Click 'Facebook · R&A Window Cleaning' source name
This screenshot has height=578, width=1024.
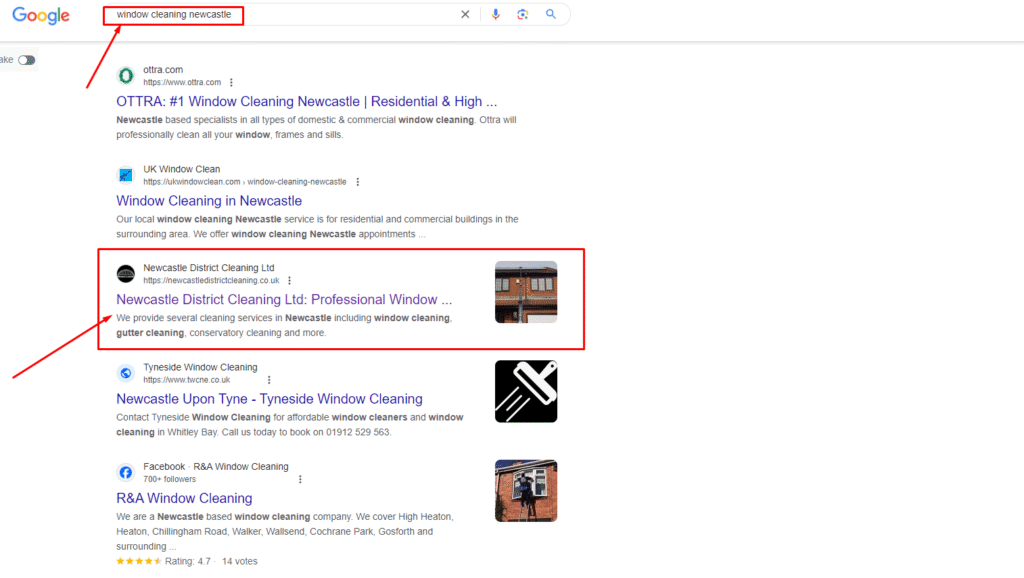point(216,466)
